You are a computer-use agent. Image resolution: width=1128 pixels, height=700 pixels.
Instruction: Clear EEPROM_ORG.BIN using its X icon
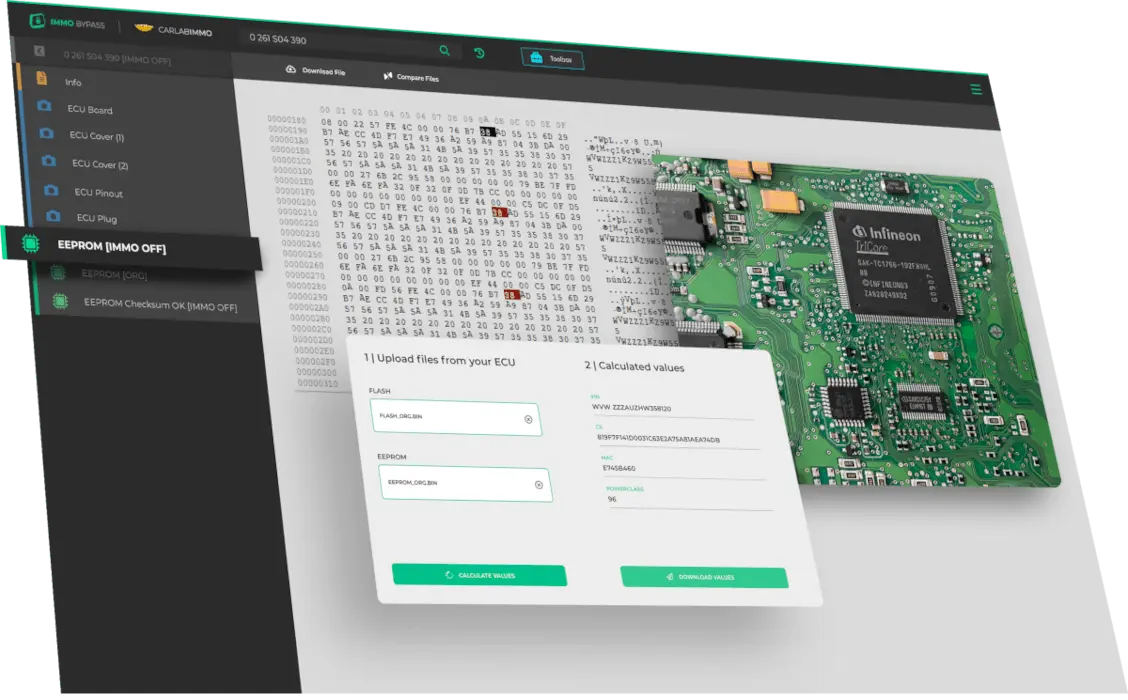[x=539, y=484]
